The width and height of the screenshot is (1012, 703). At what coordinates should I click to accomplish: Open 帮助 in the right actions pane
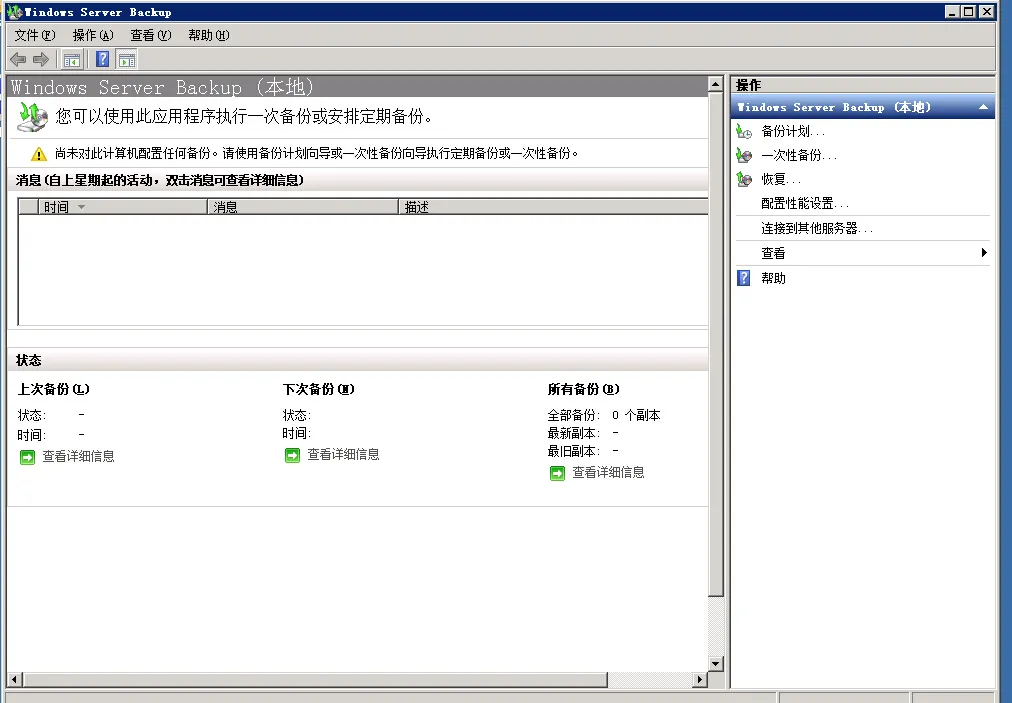(773, 278)
